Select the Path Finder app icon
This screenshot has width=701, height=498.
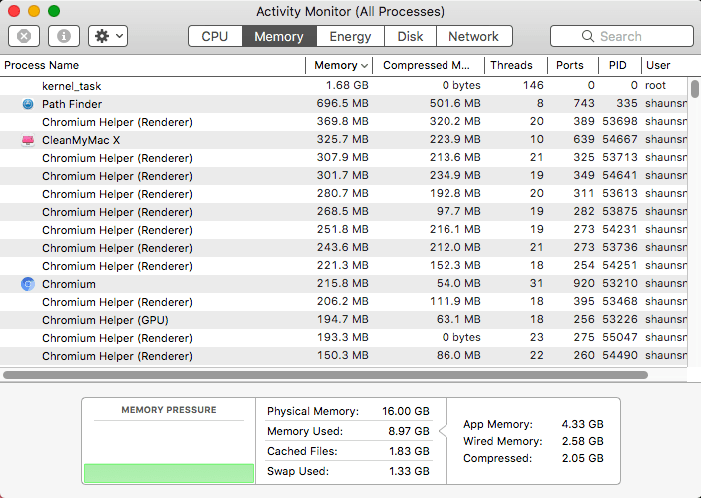click(x=28, y=104)
